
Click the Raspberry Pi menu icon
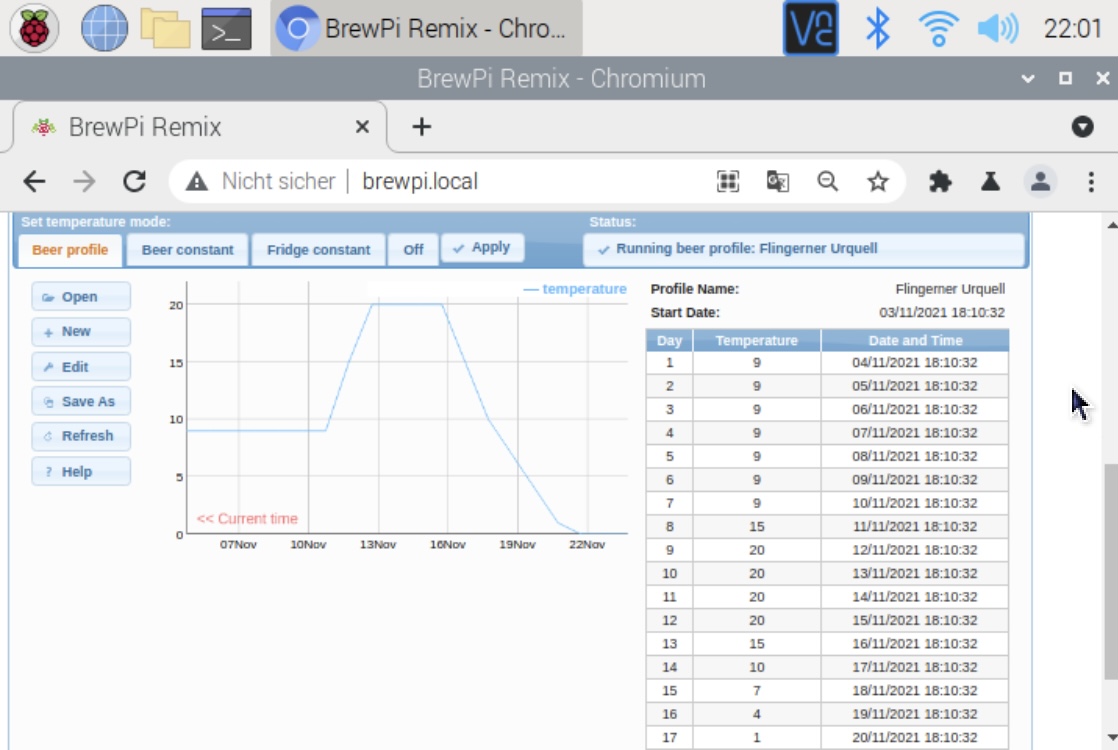[x=34, y=28]
